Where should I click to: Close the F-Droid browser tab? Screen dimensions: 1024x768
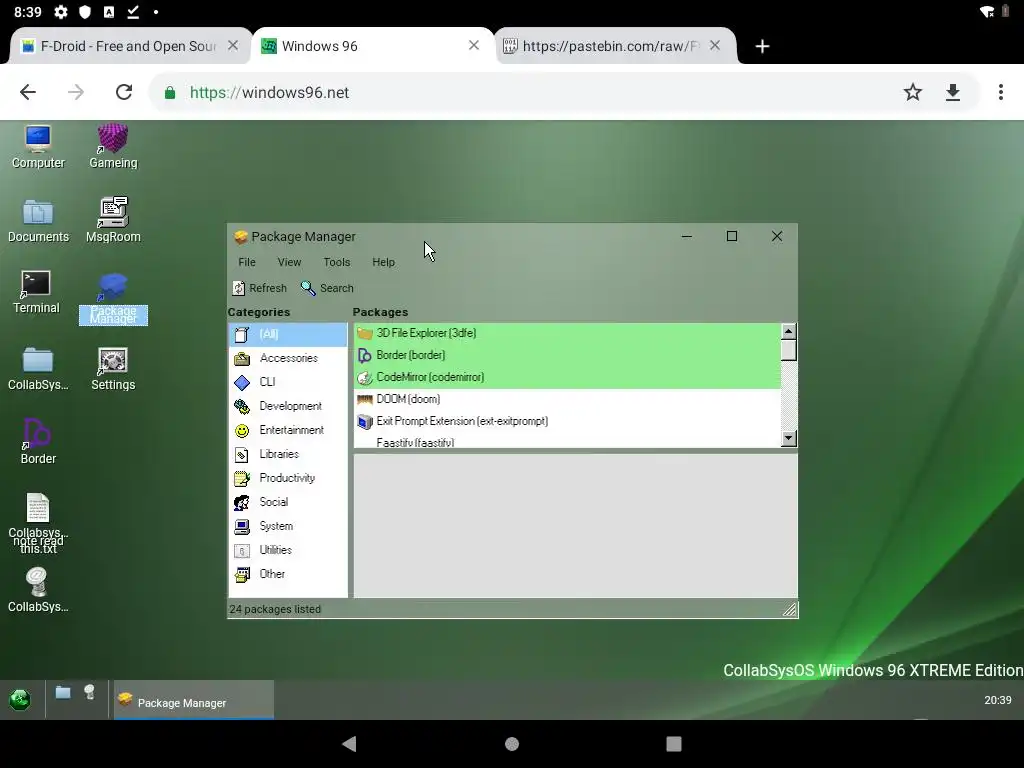pyautogui.click(x=233, y=45)
